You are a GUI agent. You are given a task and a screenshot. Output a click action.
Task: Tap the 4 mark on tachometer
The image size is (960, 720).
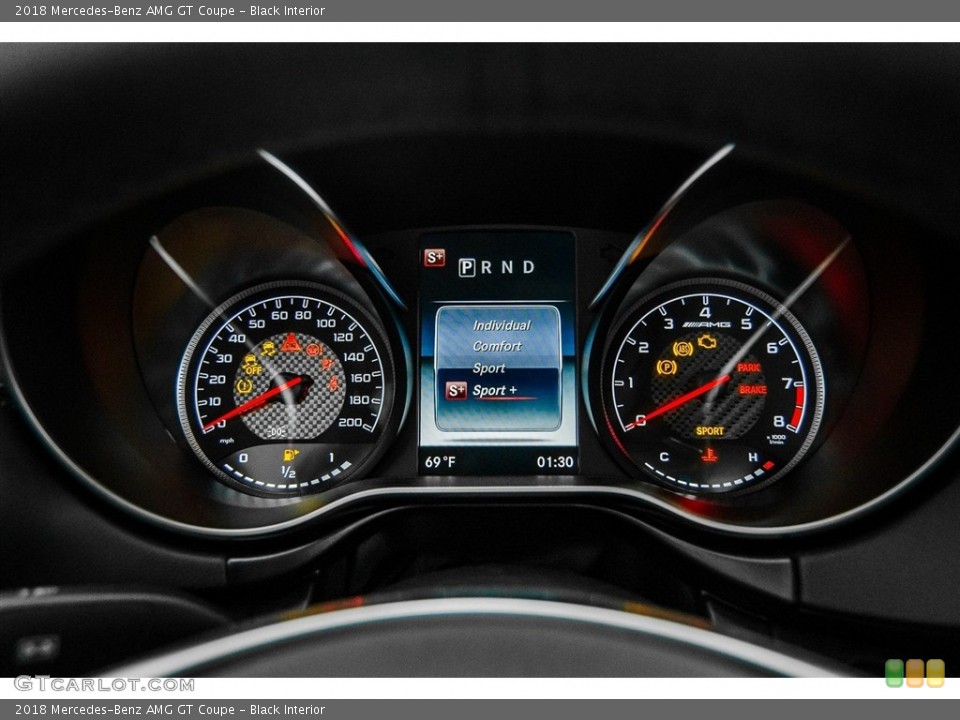705,312
